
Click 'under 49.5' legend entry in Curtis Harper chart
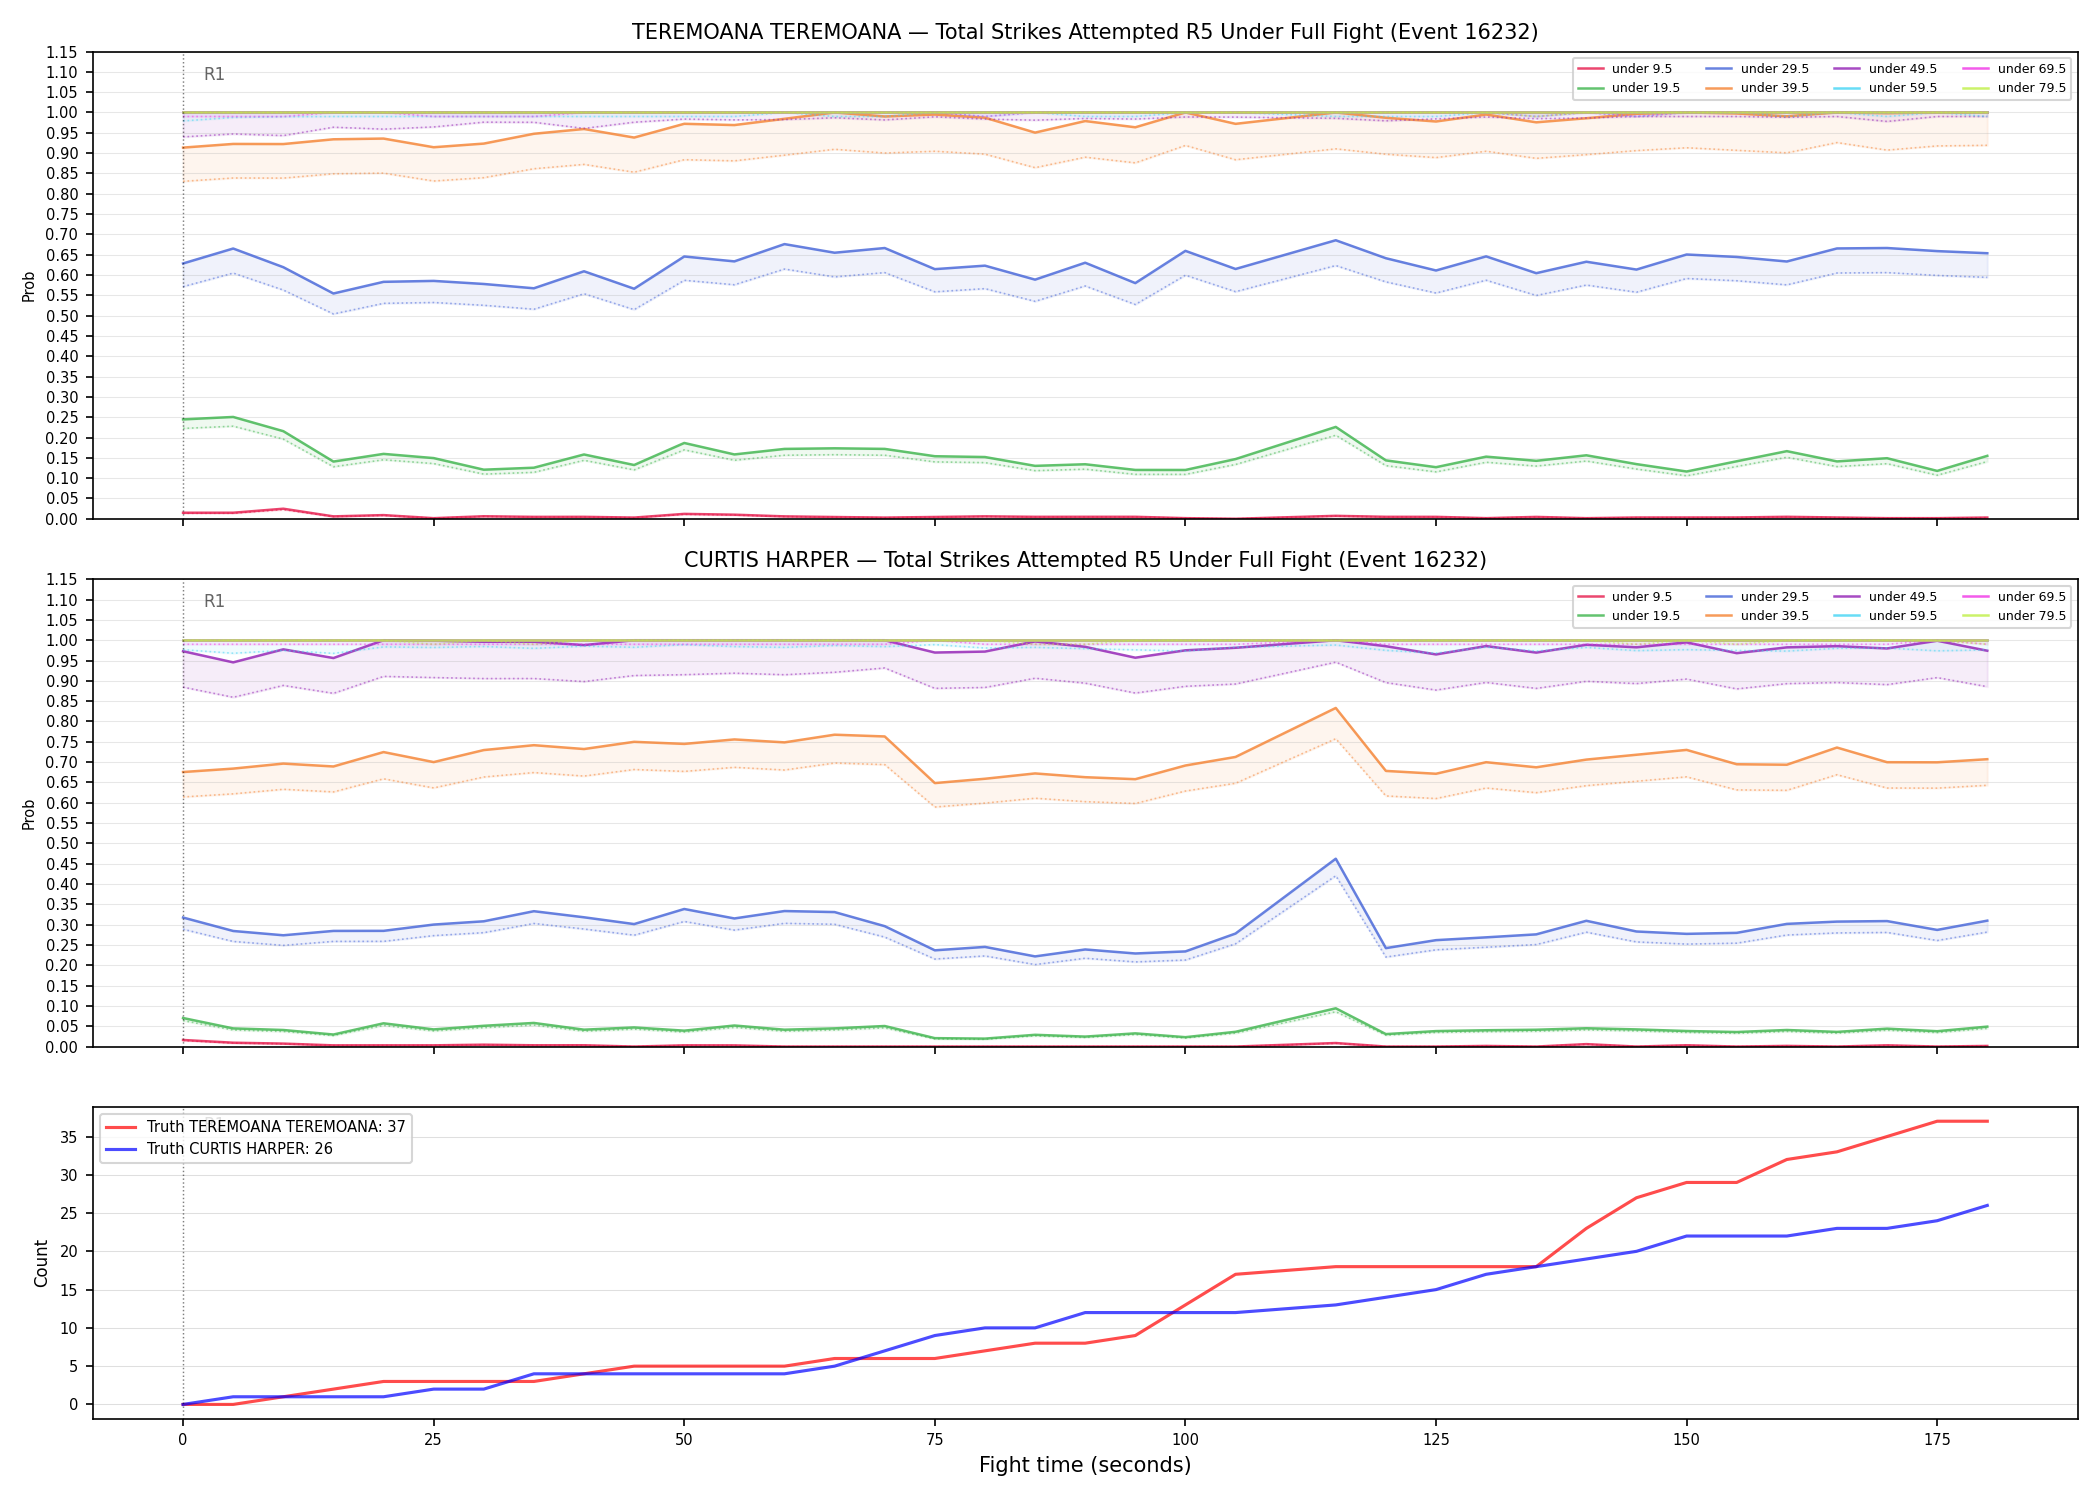(1886, 597)
